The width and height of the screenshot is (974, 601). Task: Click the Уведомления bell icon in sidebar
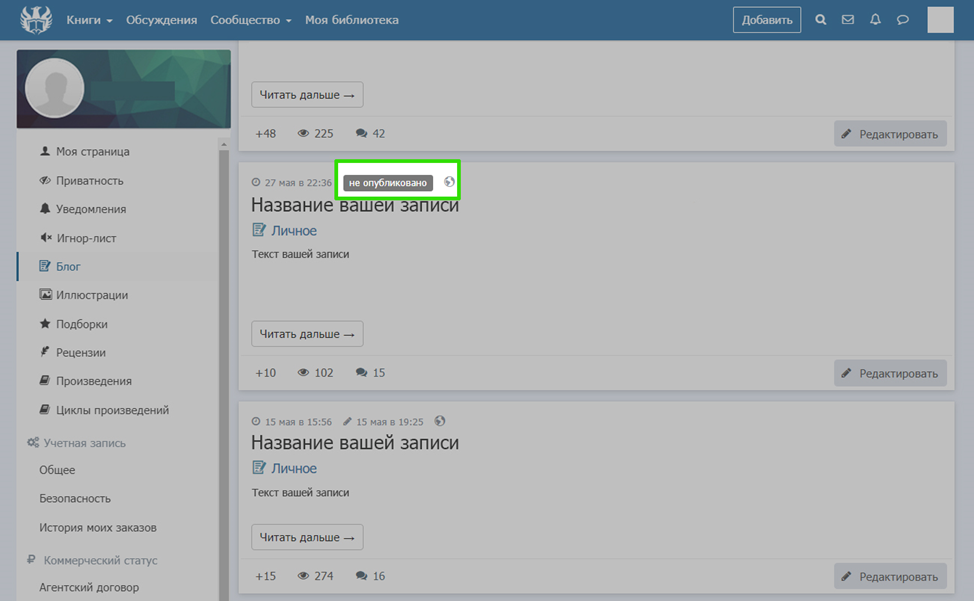(x=45, y=209)
